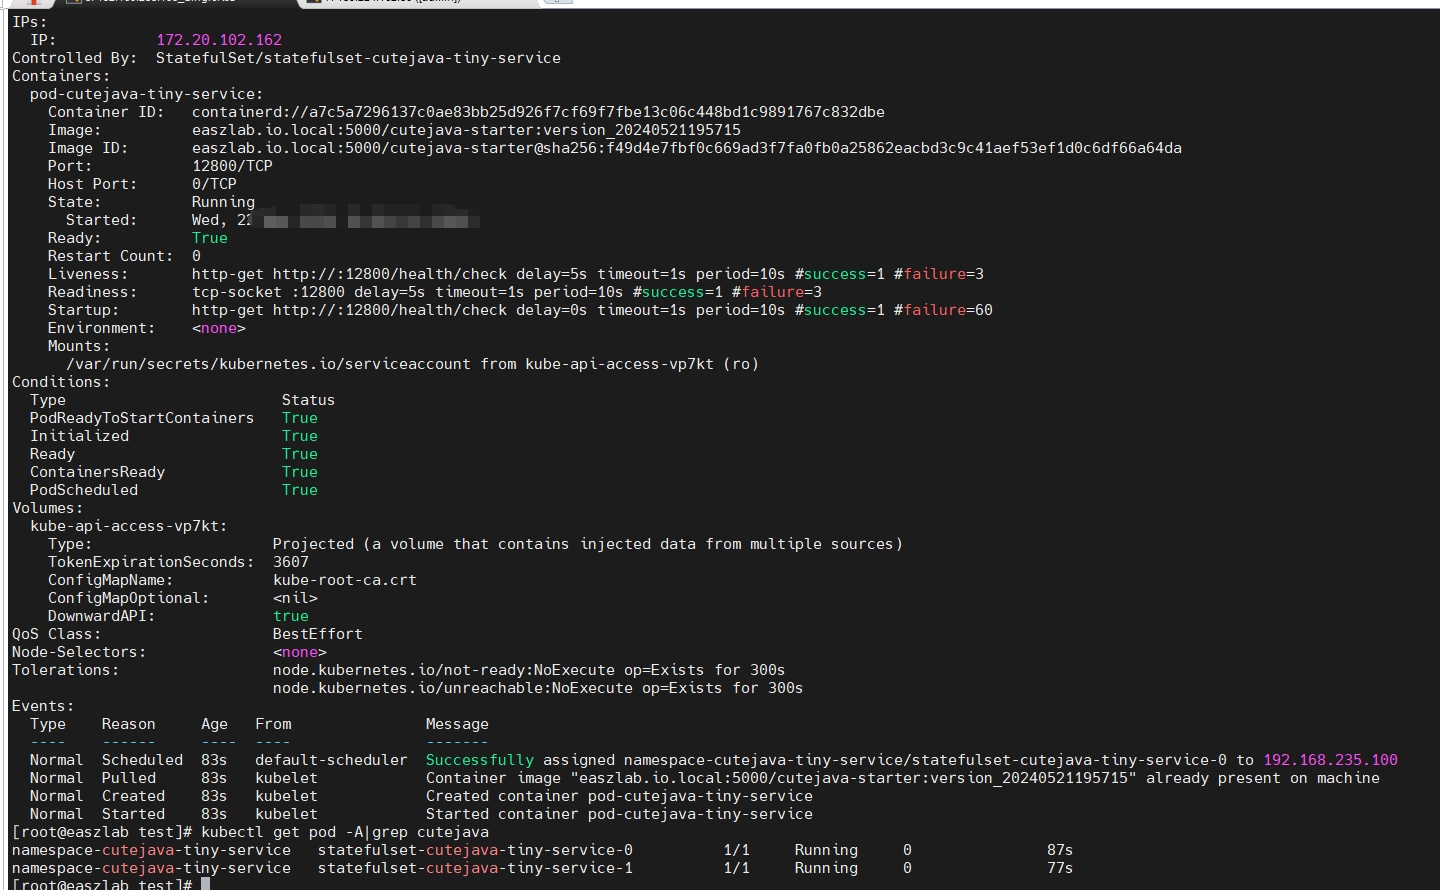Click the PodScheduled condition True value

pos(299,490)
